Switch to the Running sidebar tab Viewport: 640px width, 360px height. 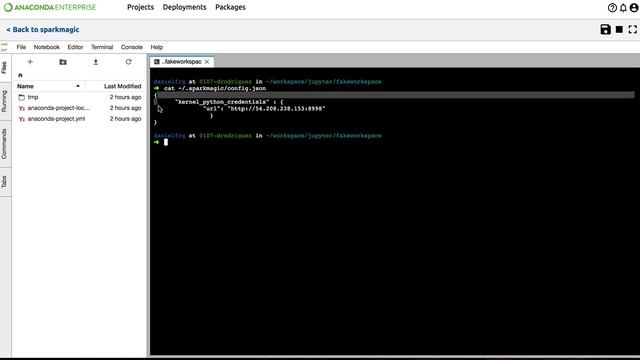[4, 101]
